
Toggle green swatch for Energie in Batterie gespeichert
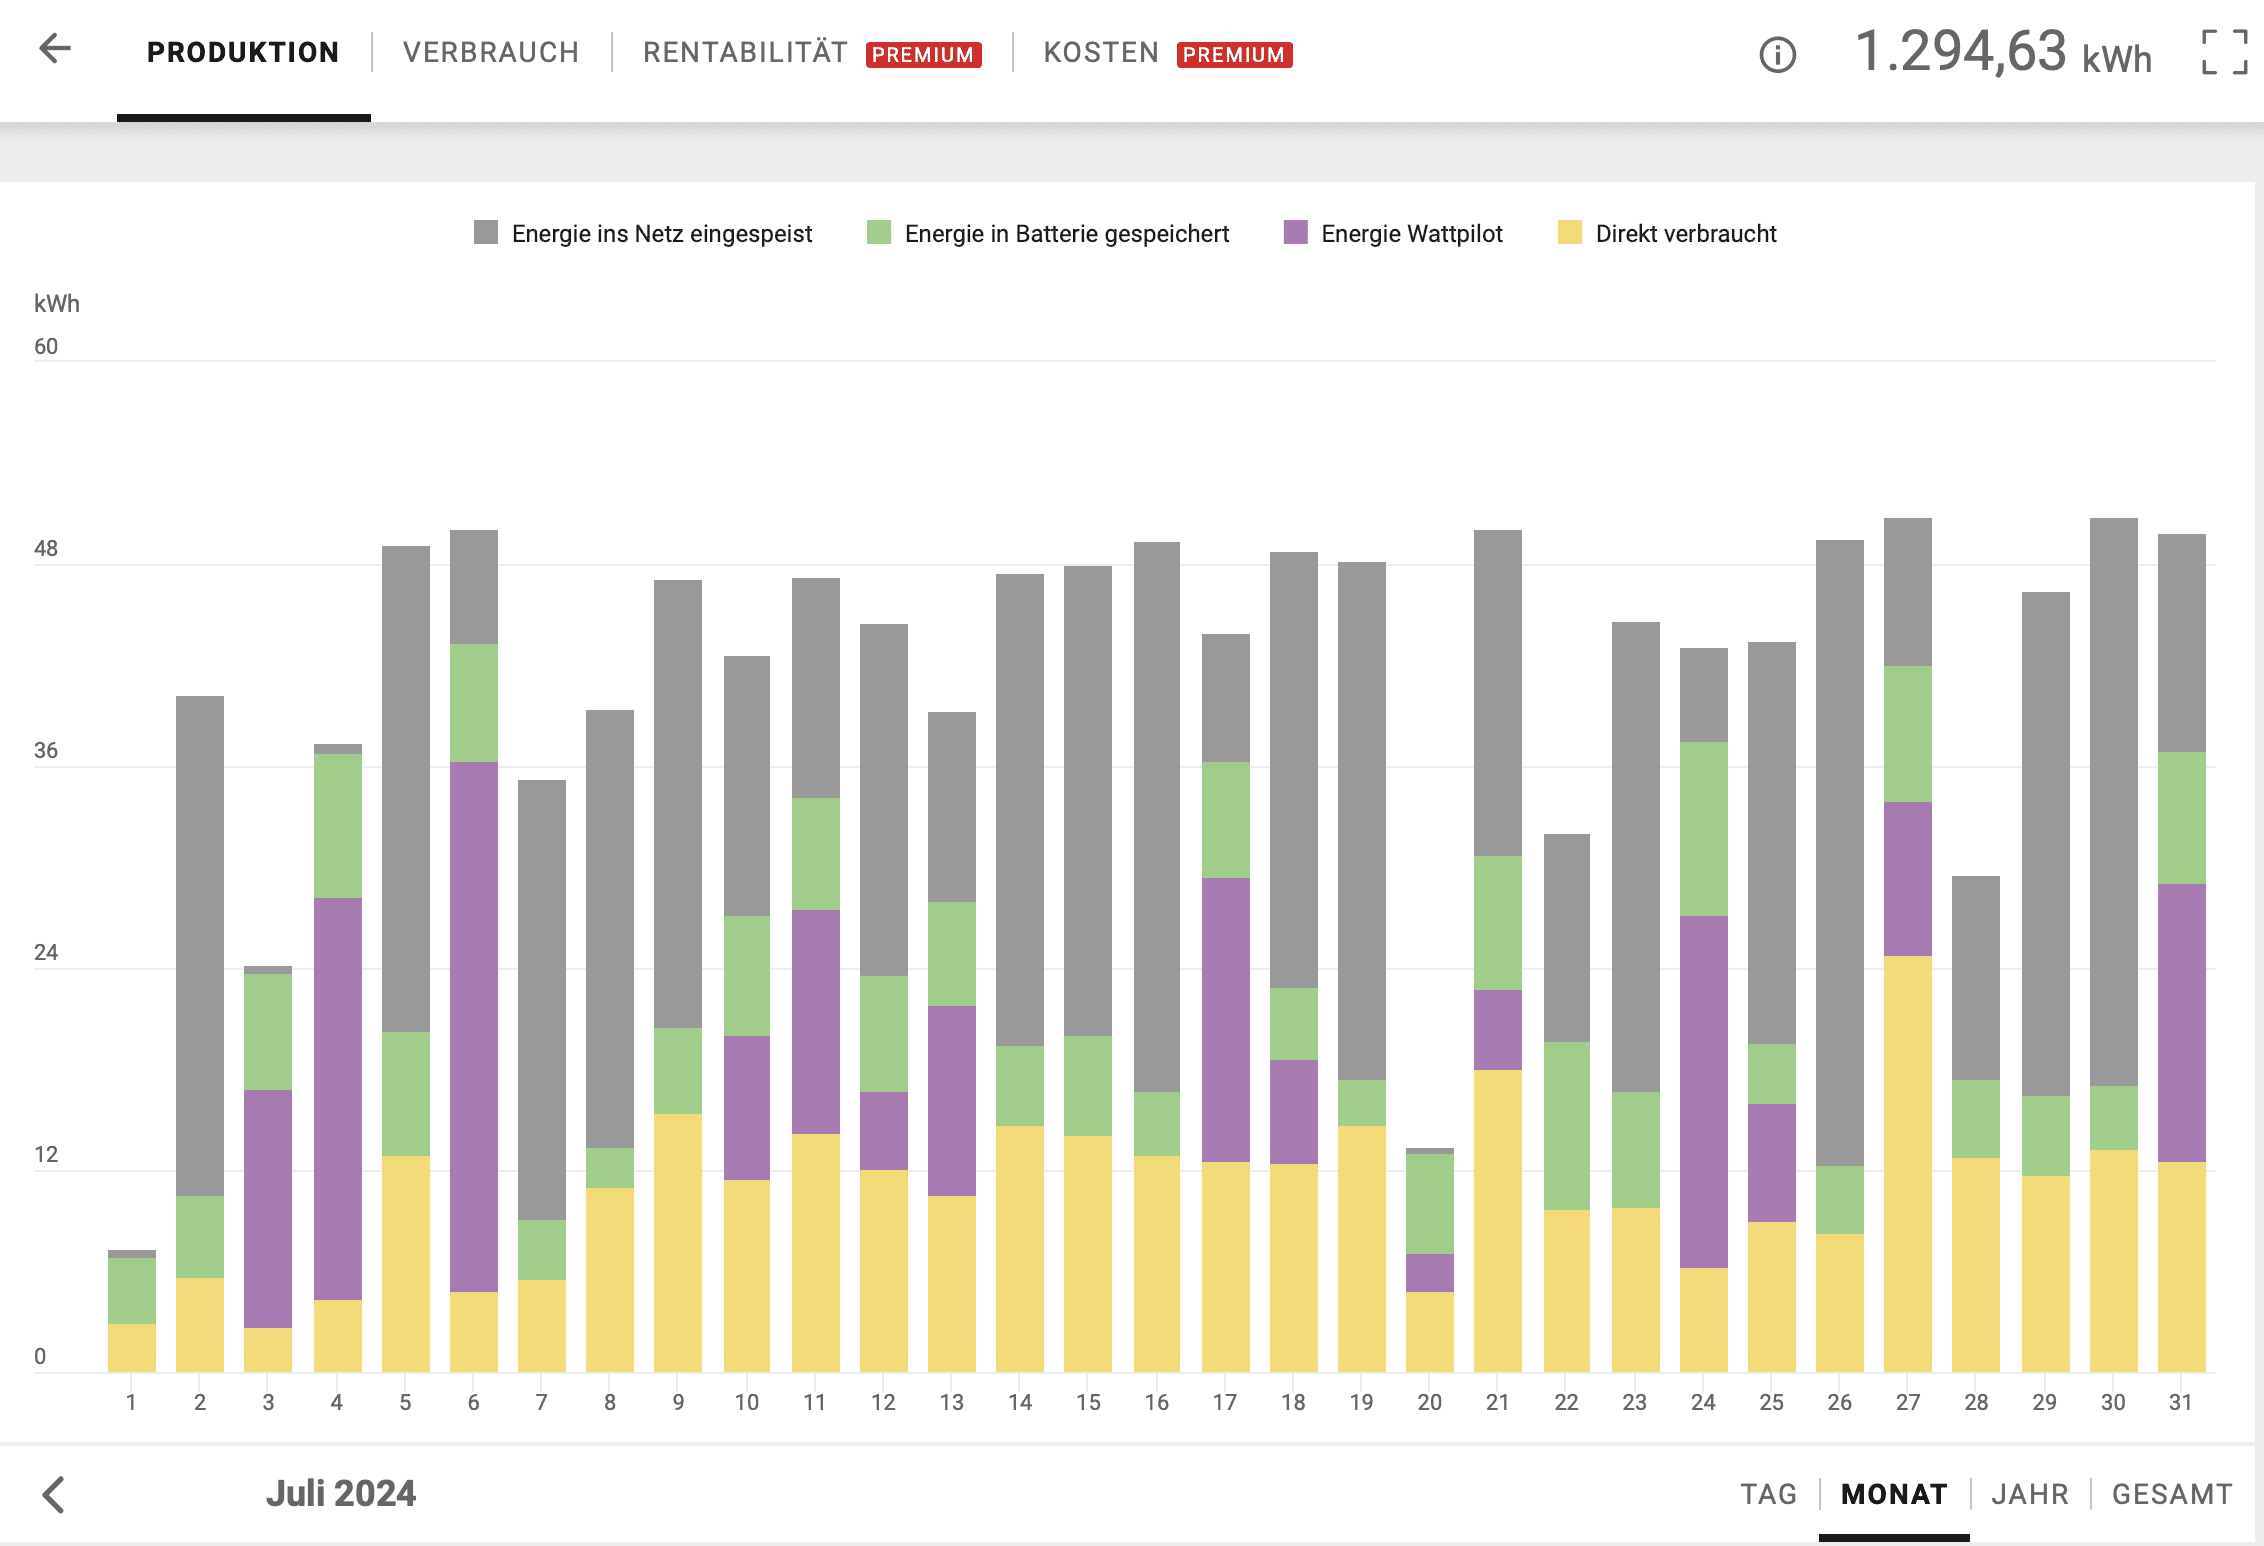coord(879,232)
